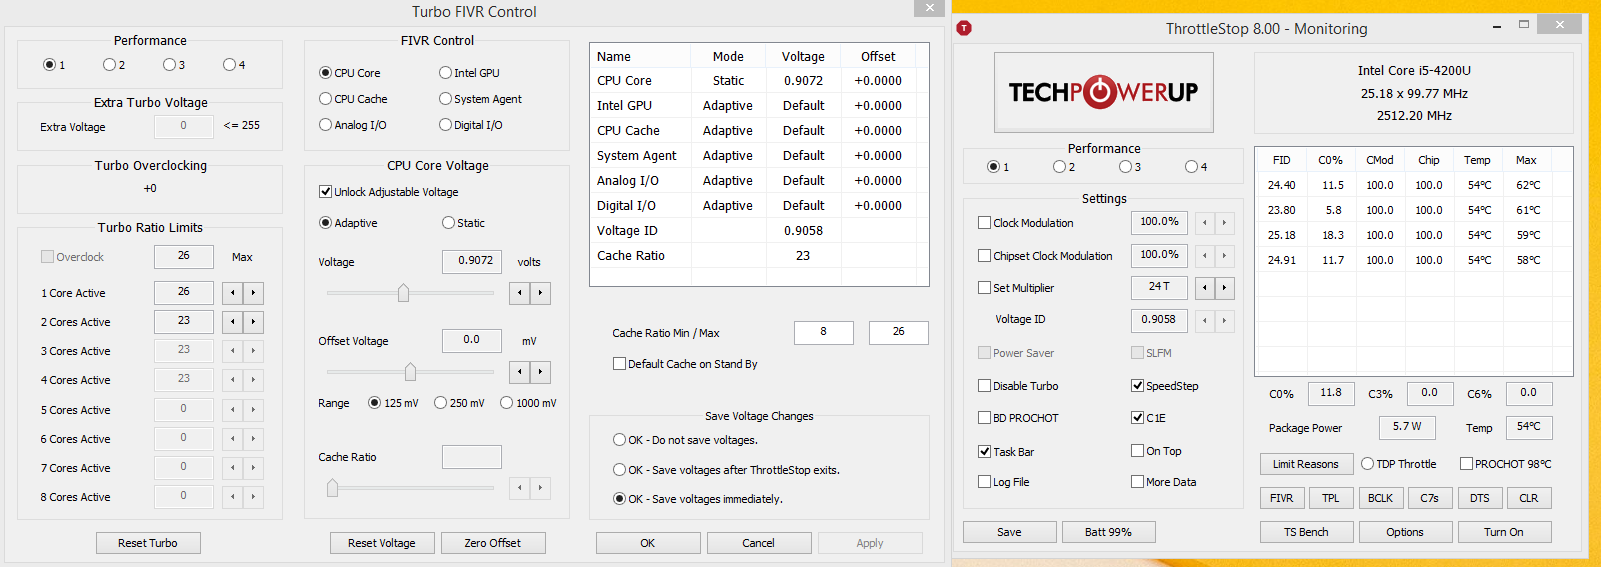
Task: Increase Offset Voltage with right arrow
Action: click(540, 372)
